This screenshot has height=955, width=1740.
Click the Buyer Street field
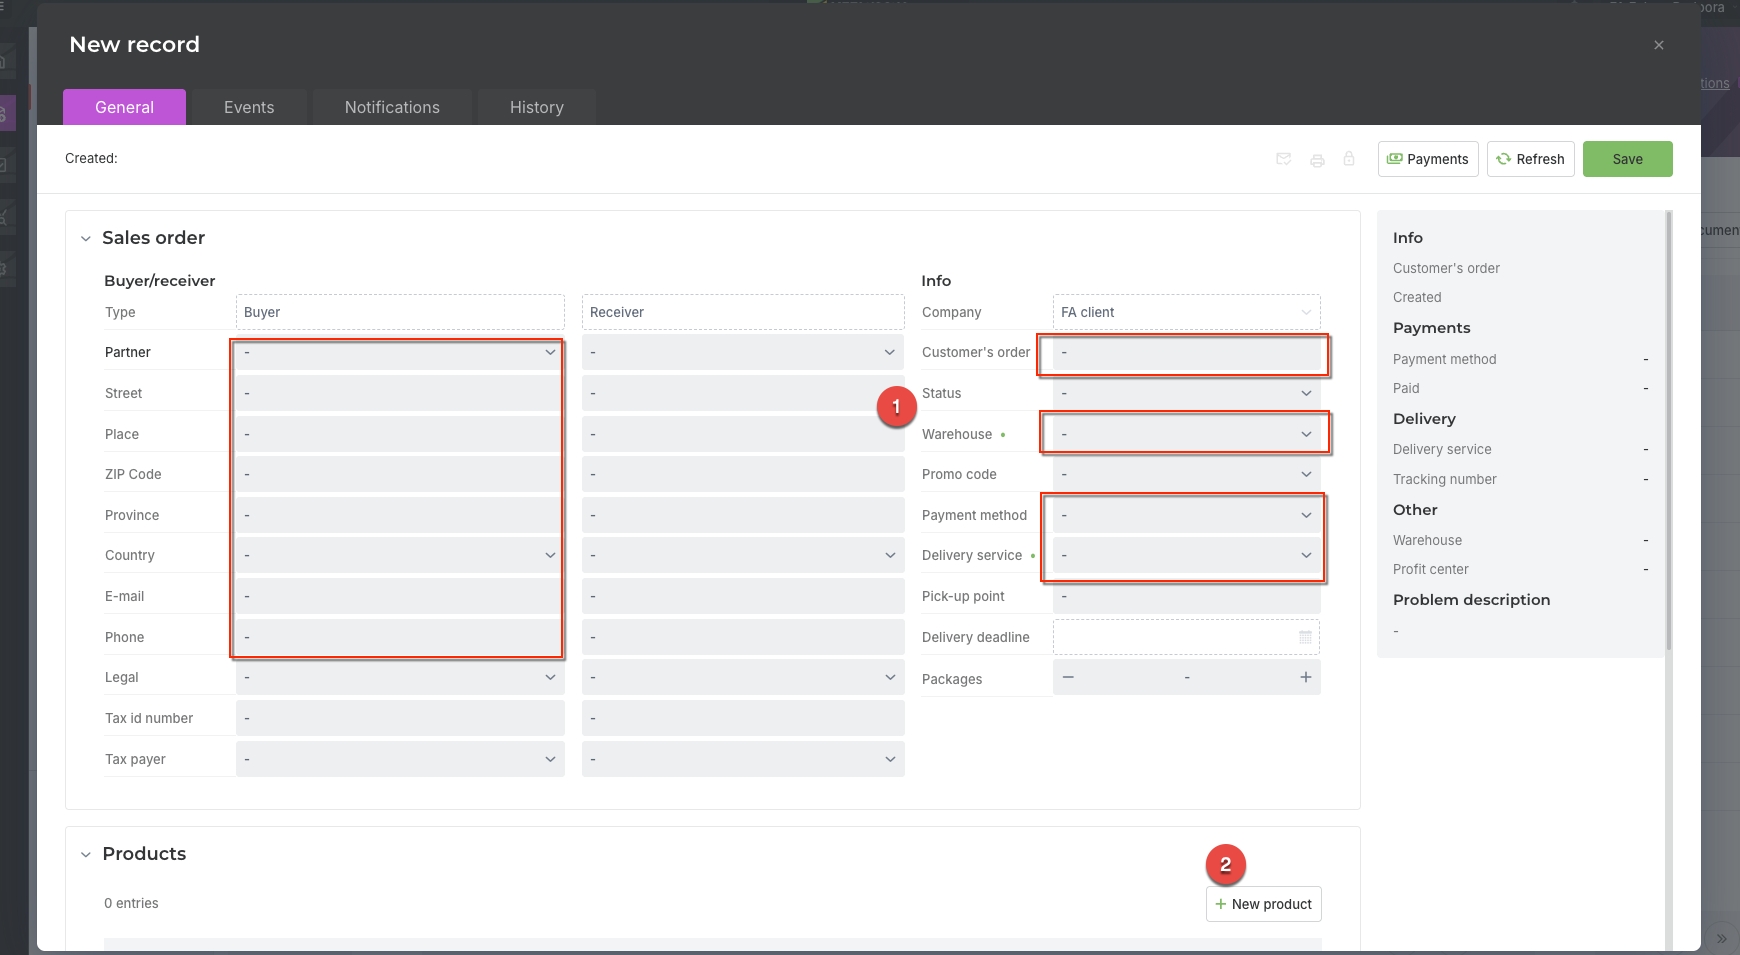coord(400,393)
